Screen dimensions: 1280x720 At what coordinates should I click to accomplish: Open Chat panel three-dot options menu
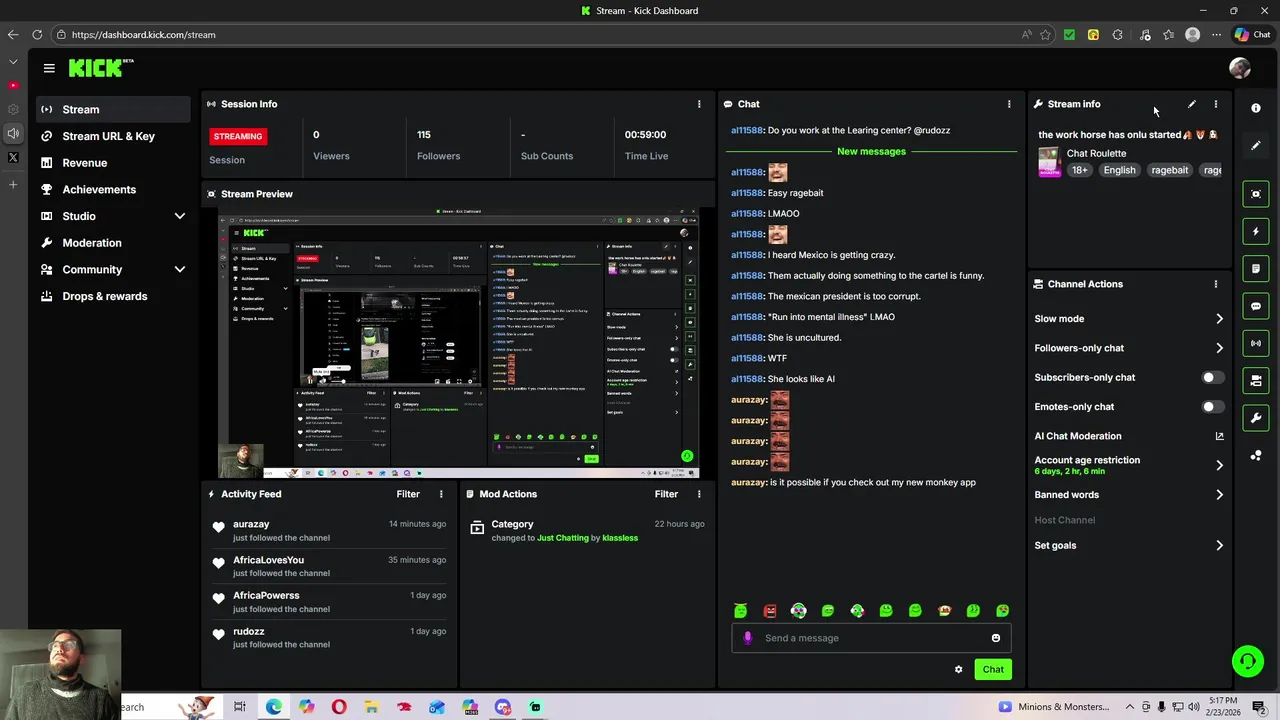pyautogui.click(x=1009, y=104)
